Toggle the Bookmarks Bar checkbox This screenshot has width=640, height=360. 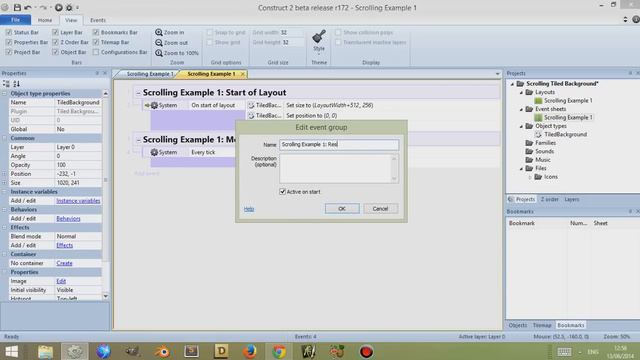tap(96, 32)
